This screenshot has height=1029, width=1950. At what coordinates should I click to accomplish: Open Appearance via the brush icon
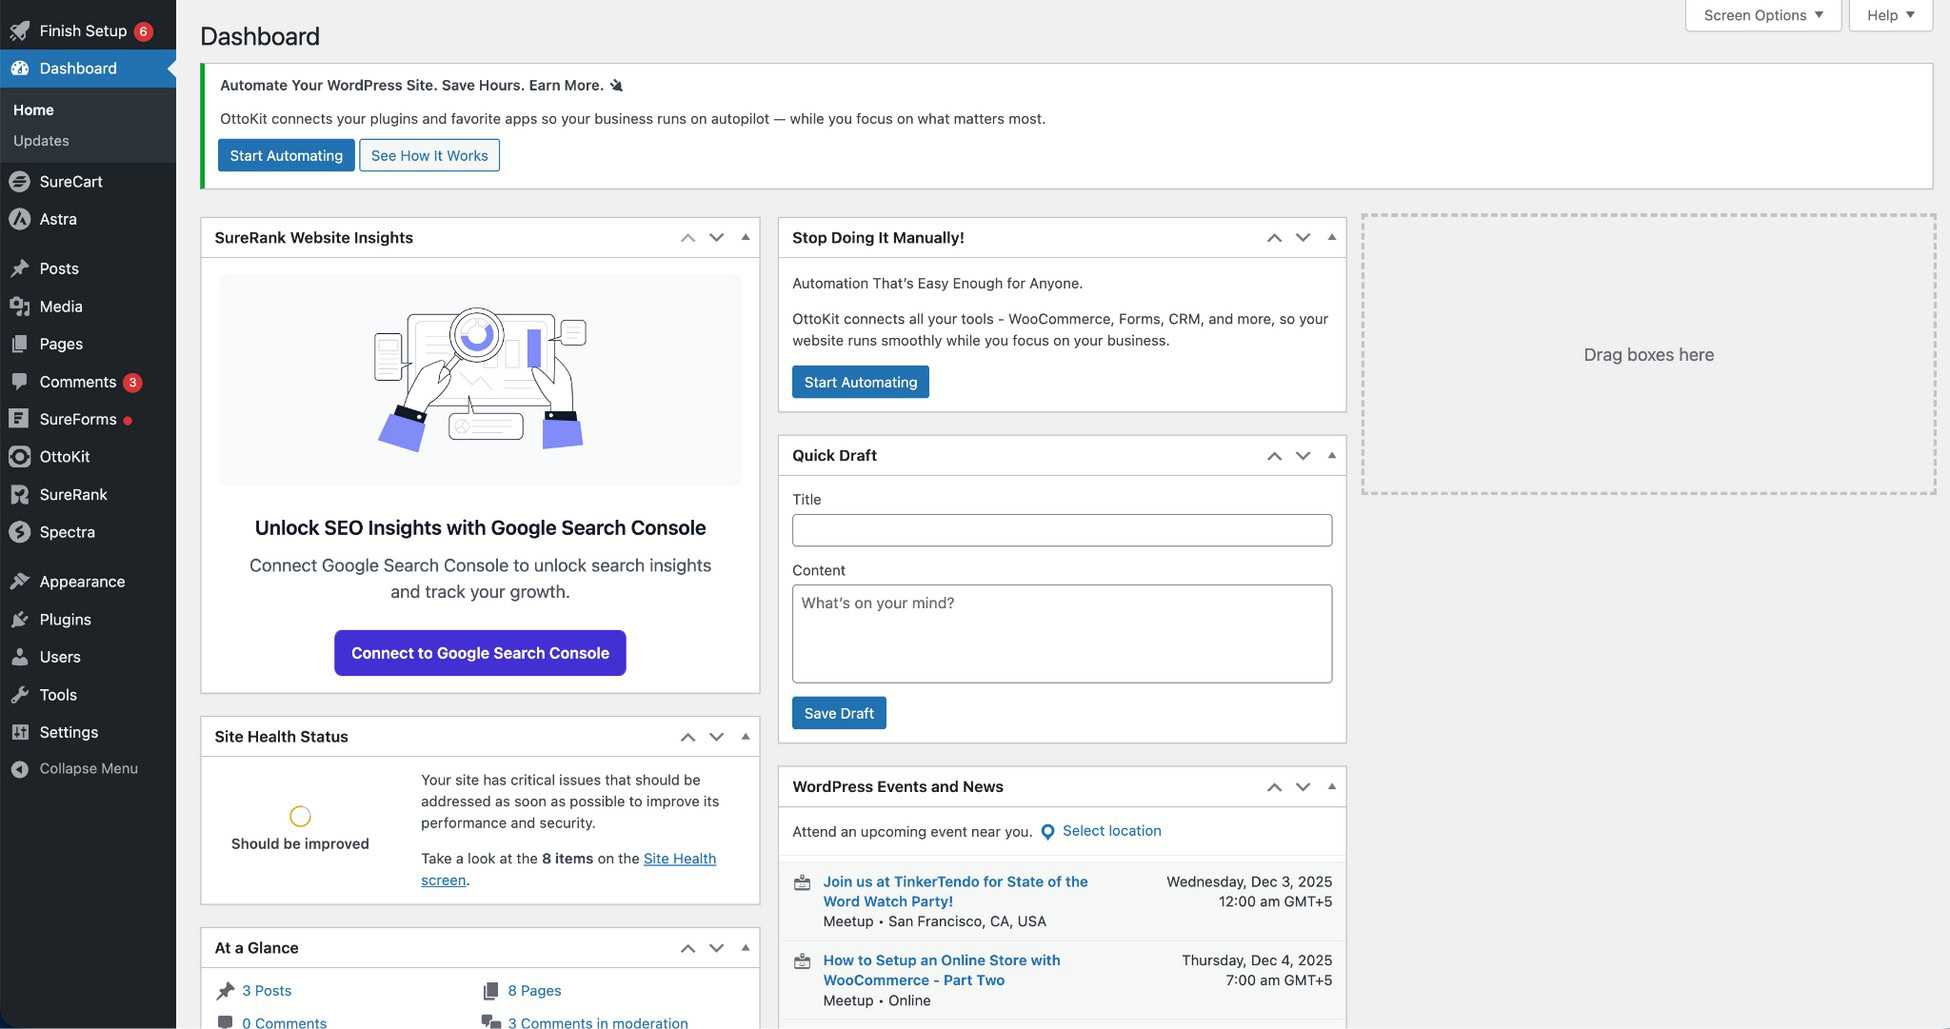(21, 581)
